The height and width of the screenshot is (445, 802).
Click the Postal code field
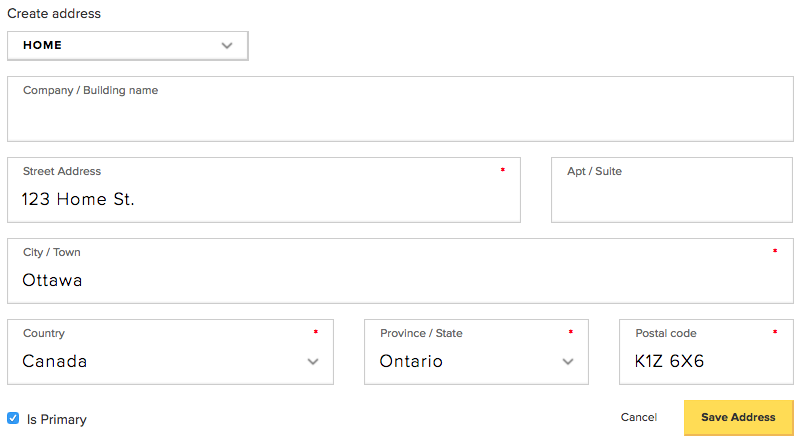[x=706, y=352]
